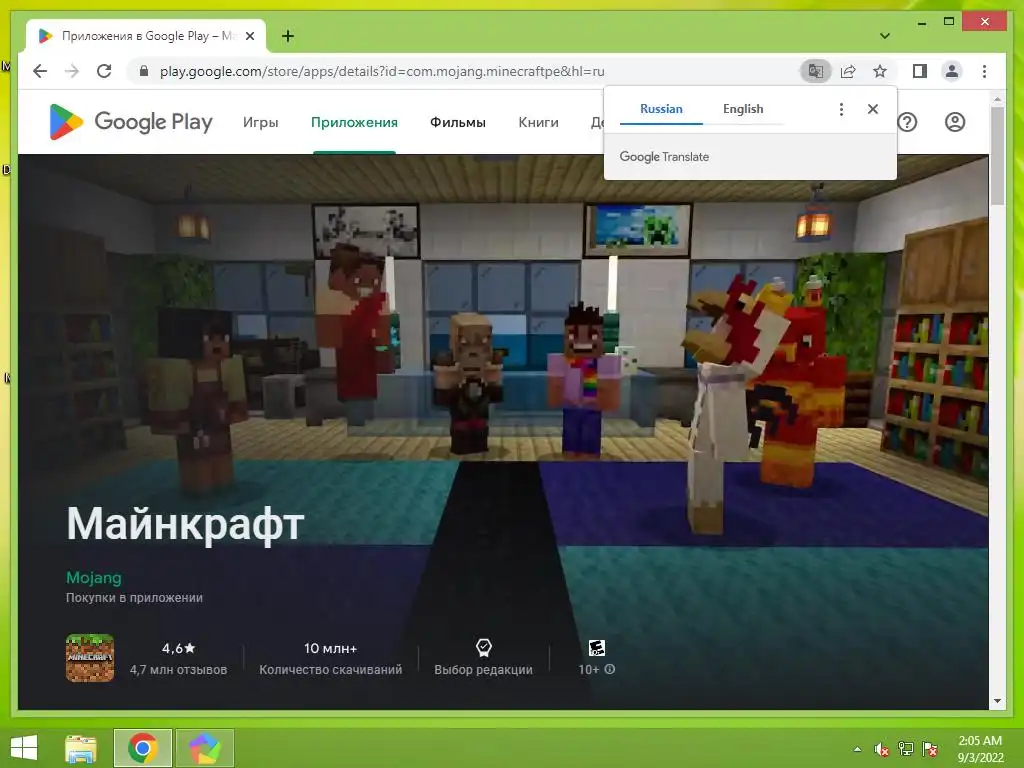This screenshot has width=1024, height=768.
Task: Select the English tab in translate popup
Action: 743,109
